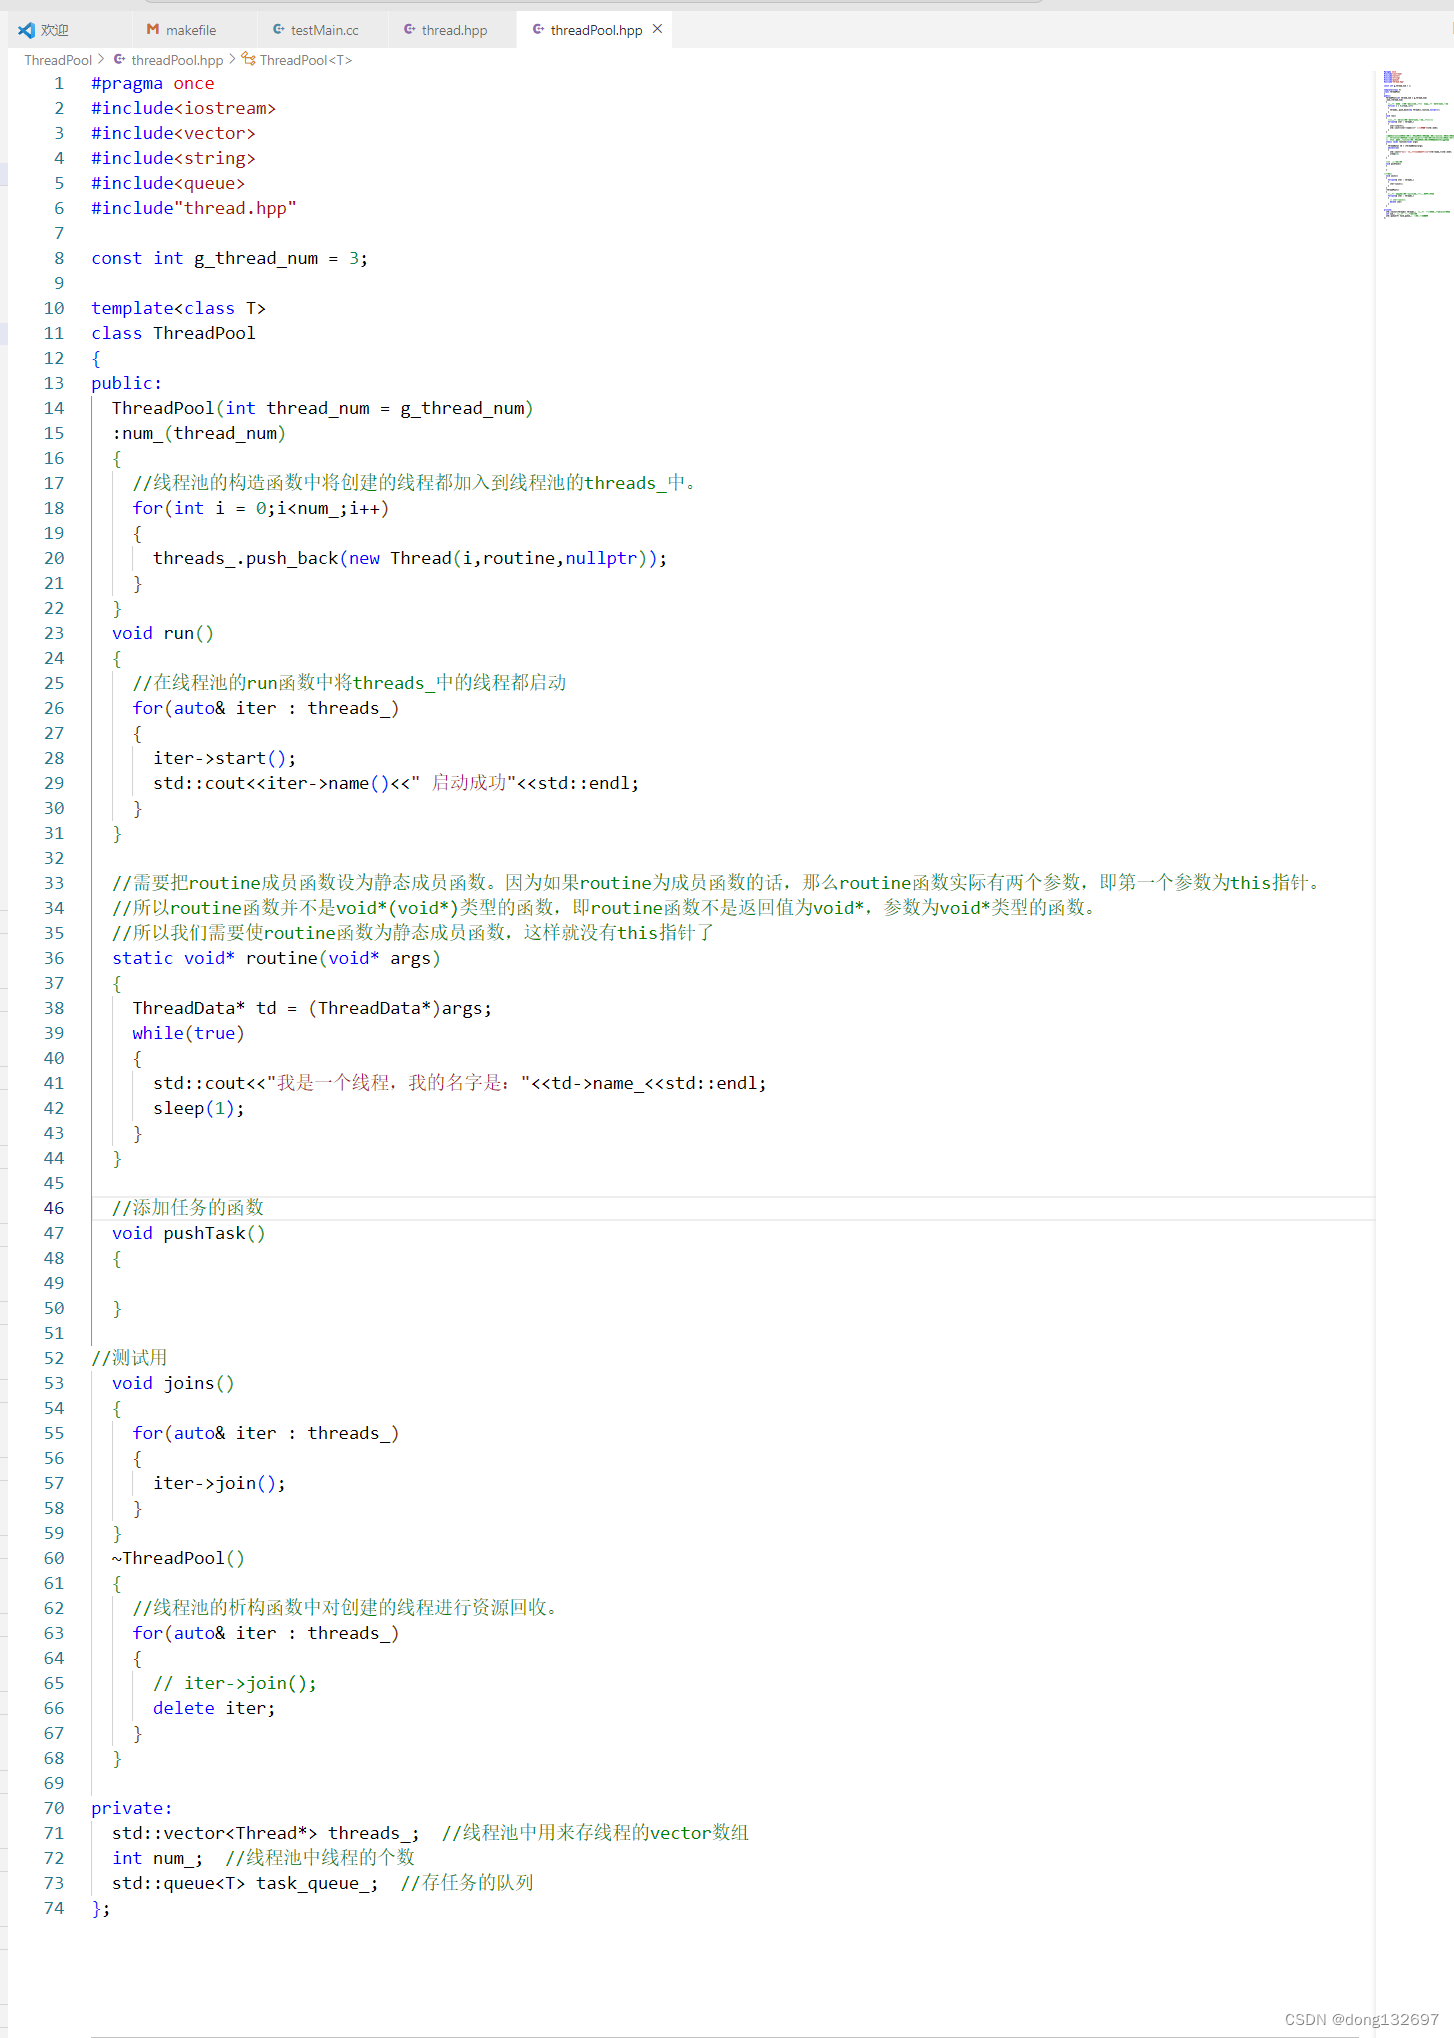Click 'threads_.push_back' statement

coord(410,558)
